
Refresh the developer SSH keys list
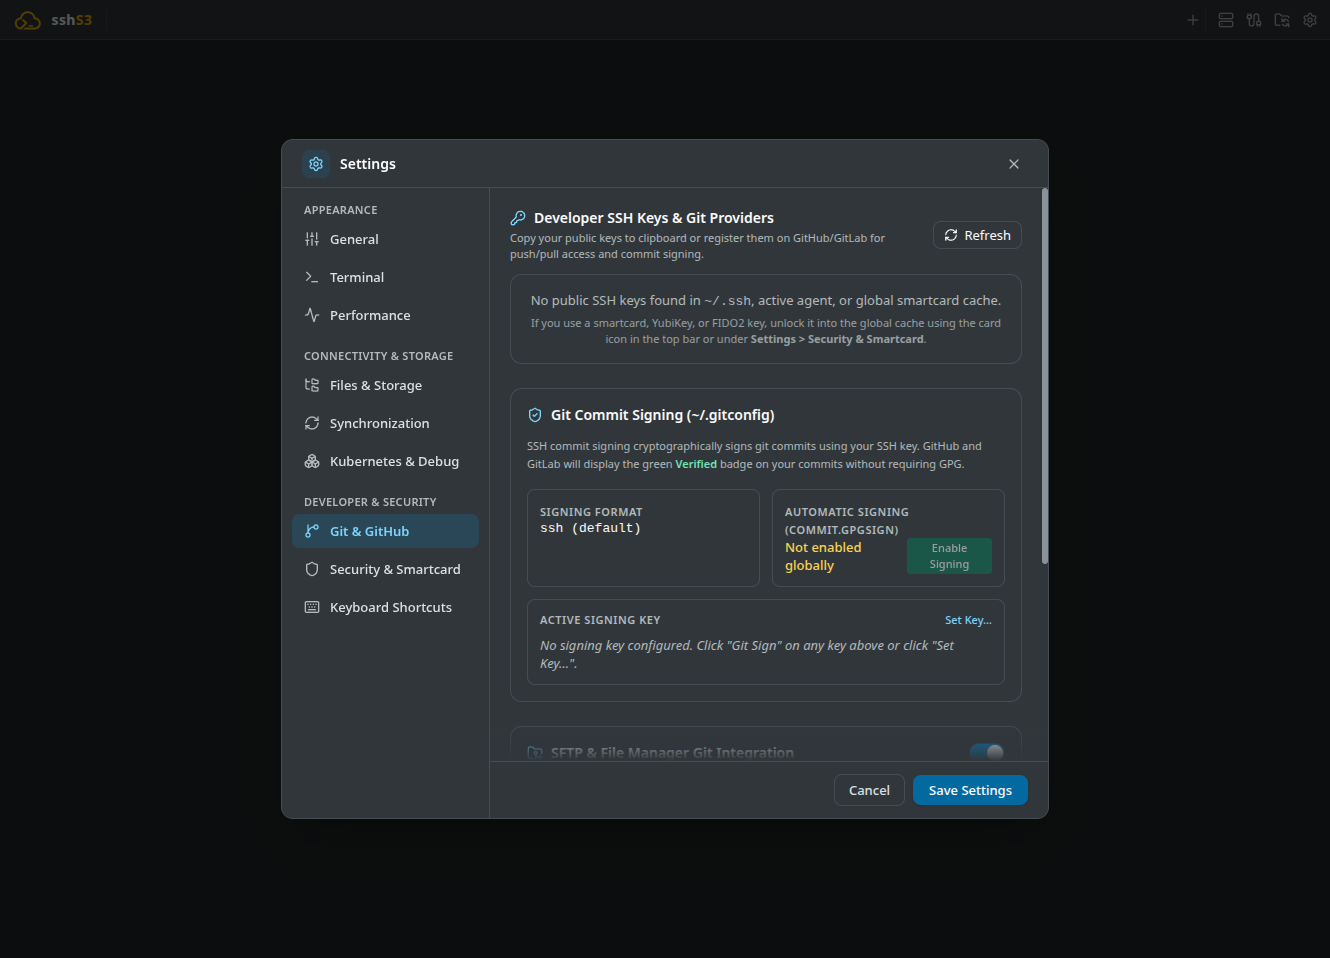[977, 235]
